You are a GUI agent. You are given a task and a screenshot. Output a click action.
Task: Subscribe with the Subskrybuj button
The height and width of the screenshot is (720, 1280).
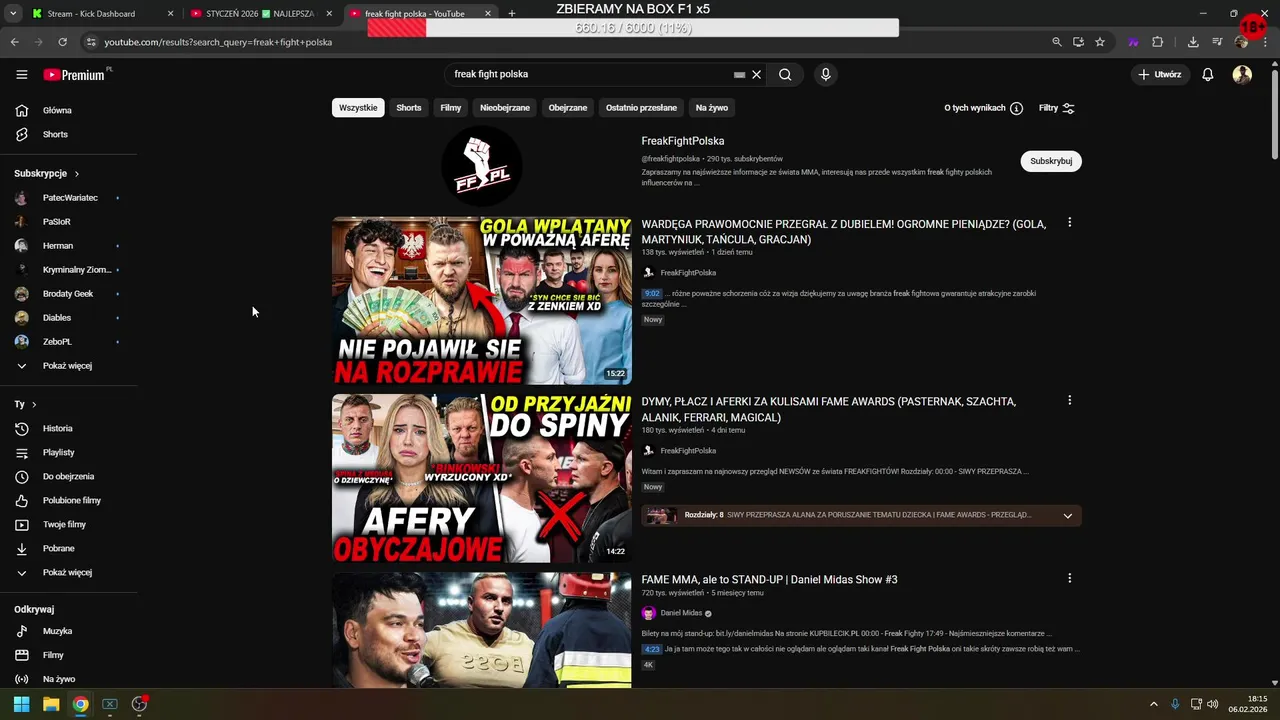click(x=1051, y=161)
